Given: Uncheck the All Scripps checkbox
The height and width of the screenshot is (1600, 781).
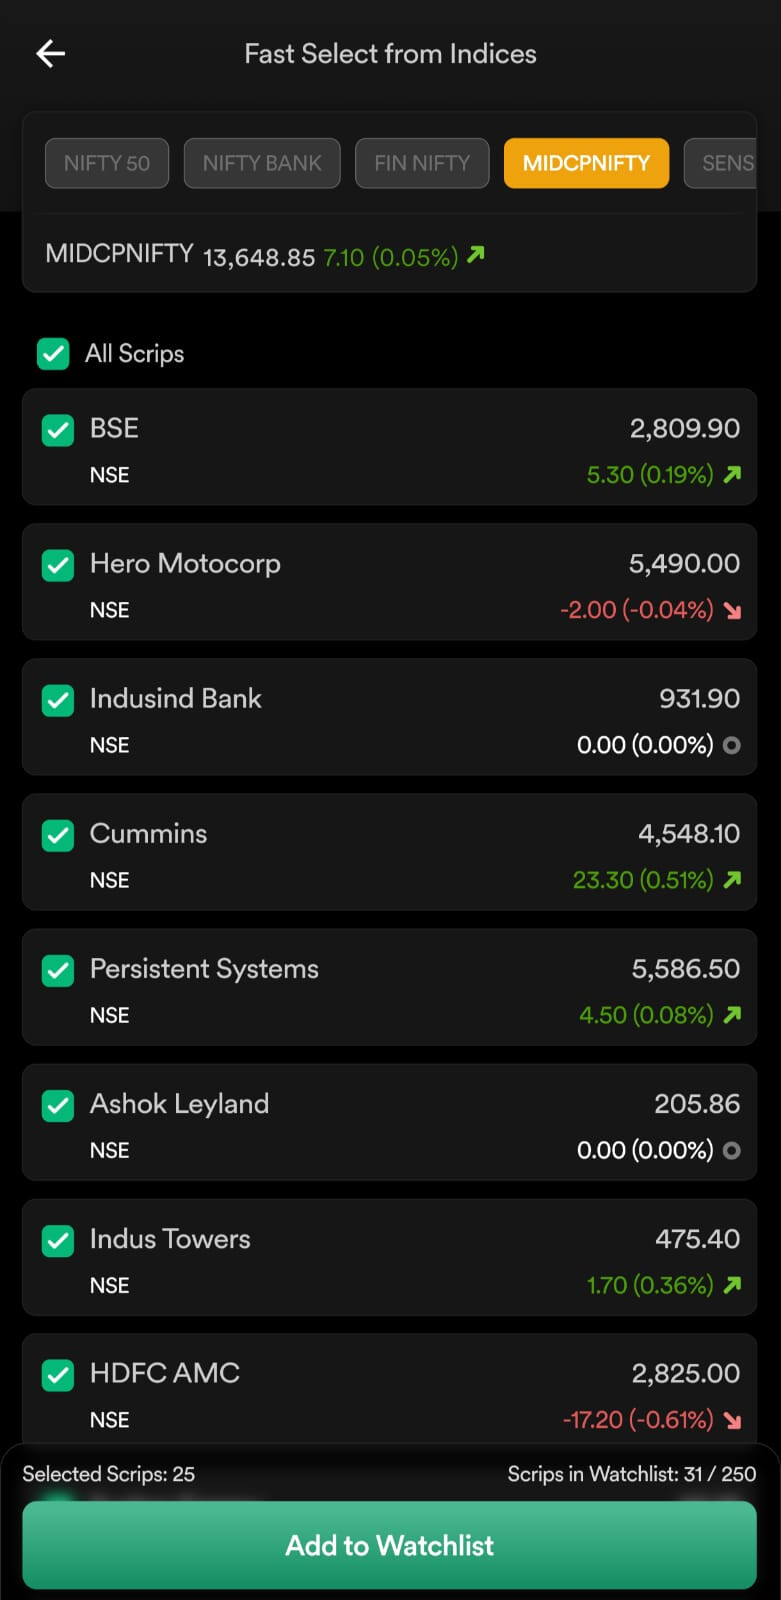Looking at the screenshot, I should pyautogui.click(x=53, y=354).
